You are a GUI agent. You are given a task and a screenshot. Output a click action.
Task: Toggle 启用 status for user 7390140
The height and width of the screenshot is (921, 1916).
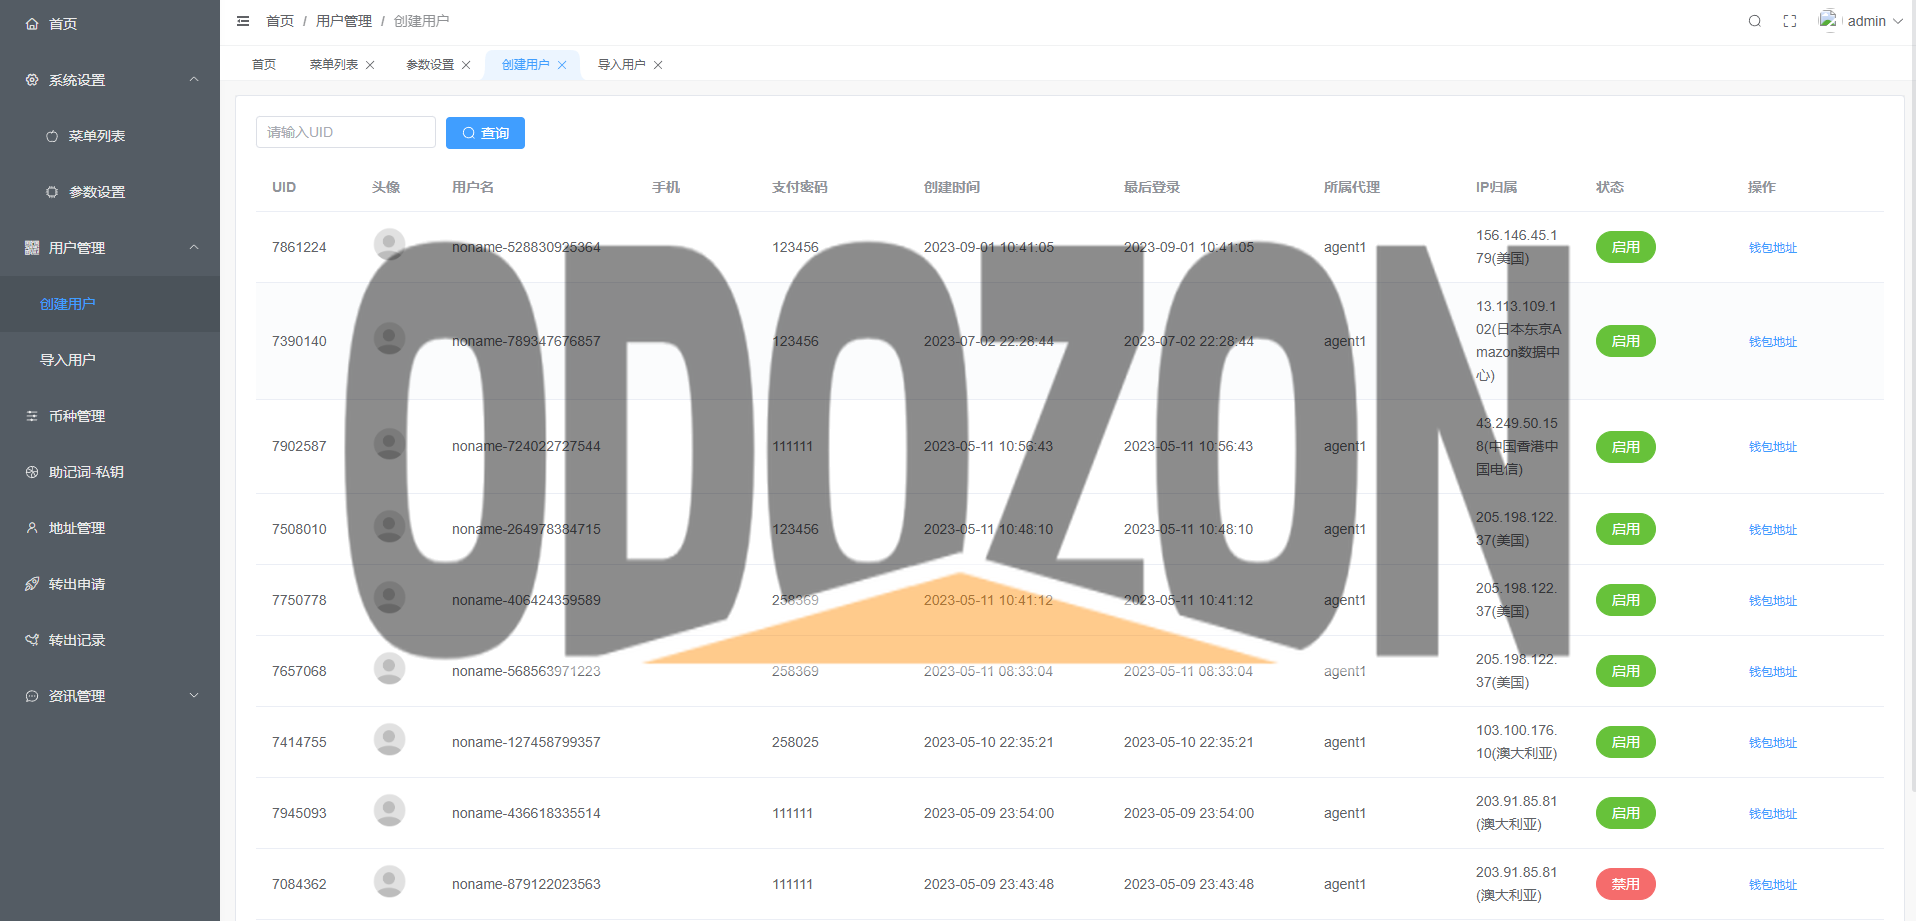[x=1625, y=341]
